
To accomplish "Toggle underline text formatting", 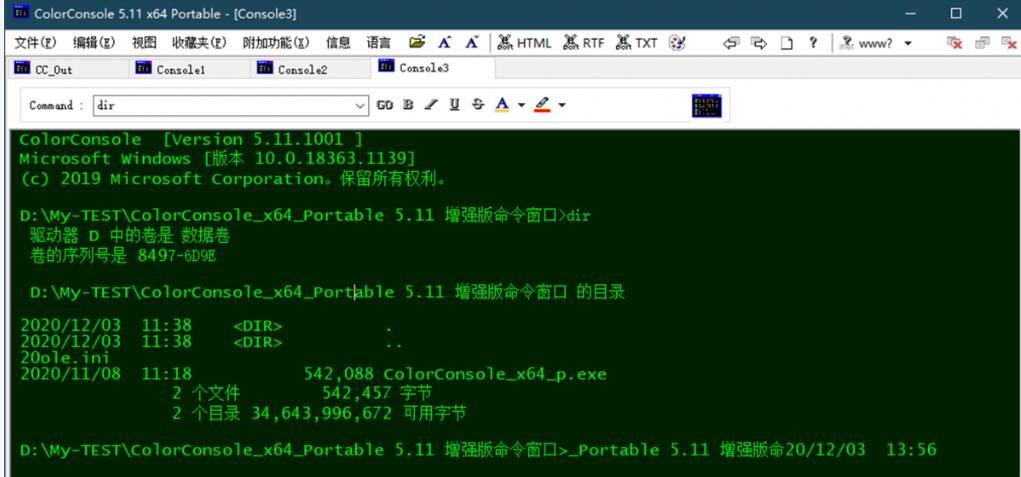I will (455, 105).
